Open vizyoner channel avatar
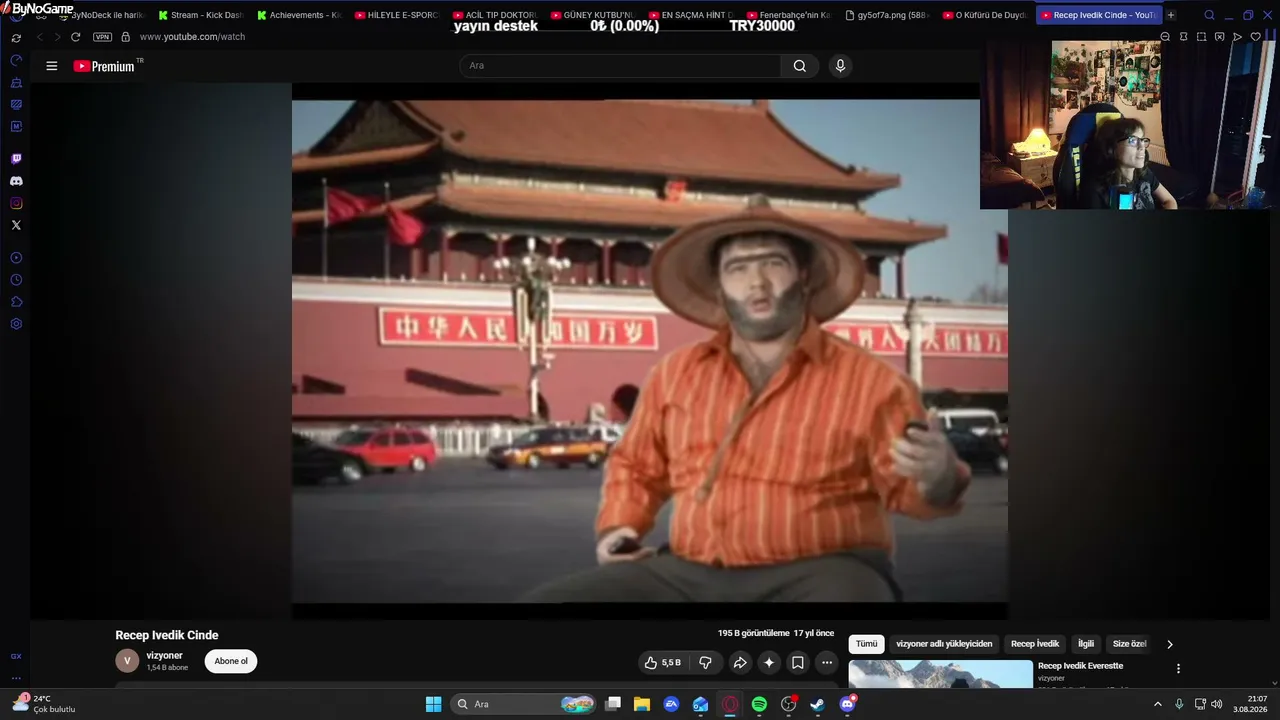The image size is (1280, 720). (x=127, y=661)
